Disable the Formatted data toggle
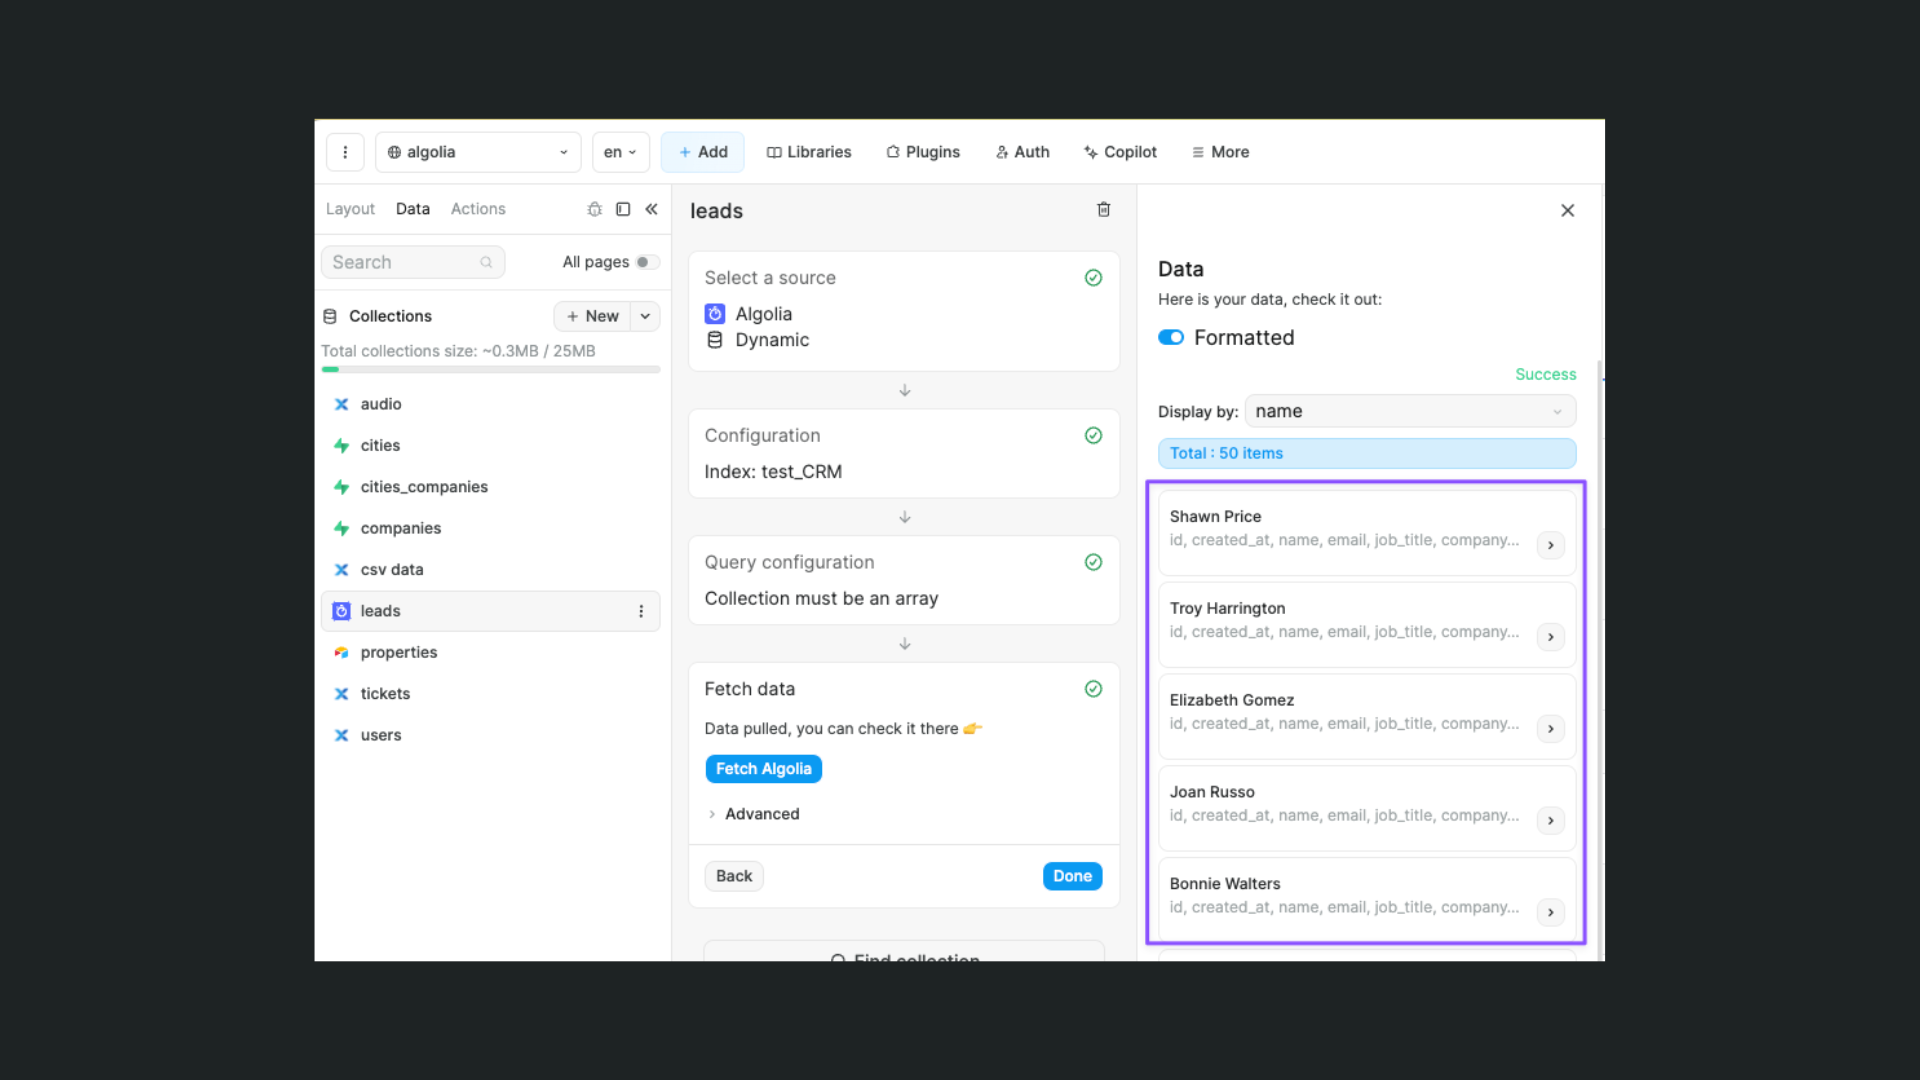 pos(1171,337)
